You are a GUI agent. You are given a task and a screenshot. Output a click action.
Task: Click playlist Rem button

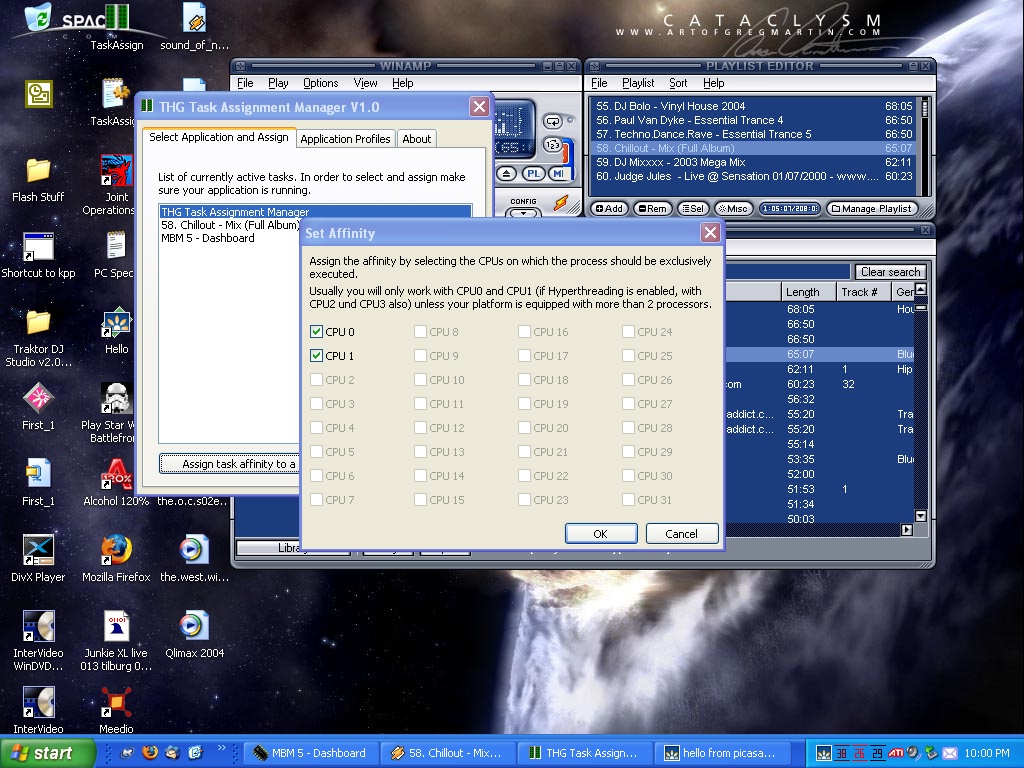tap(652, 209)
